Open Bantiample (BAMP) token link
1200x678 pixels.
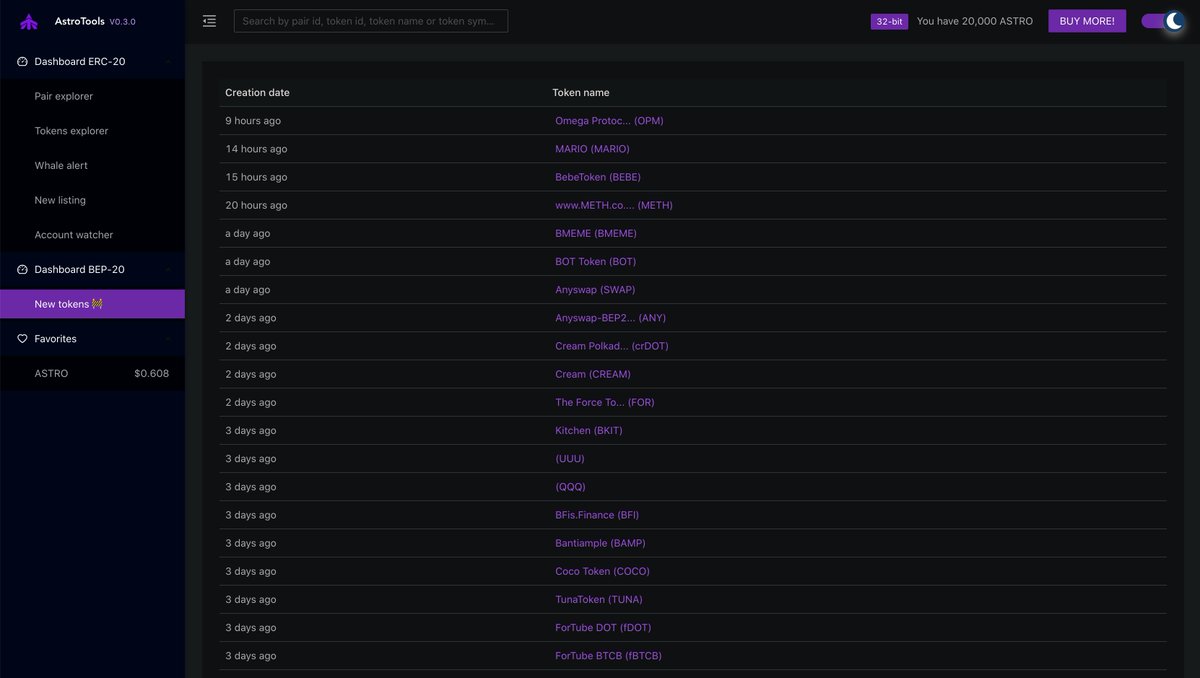point(600,543)
